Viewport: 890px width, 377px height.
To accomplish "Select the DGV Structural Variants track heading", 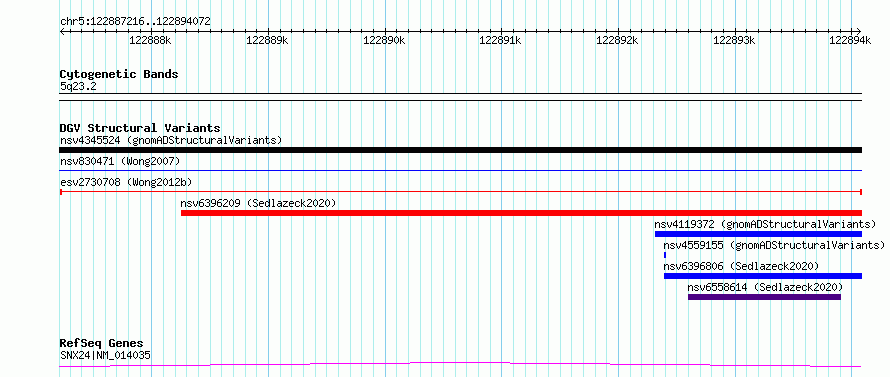I will pyautogui.click(x=140, y=128).
